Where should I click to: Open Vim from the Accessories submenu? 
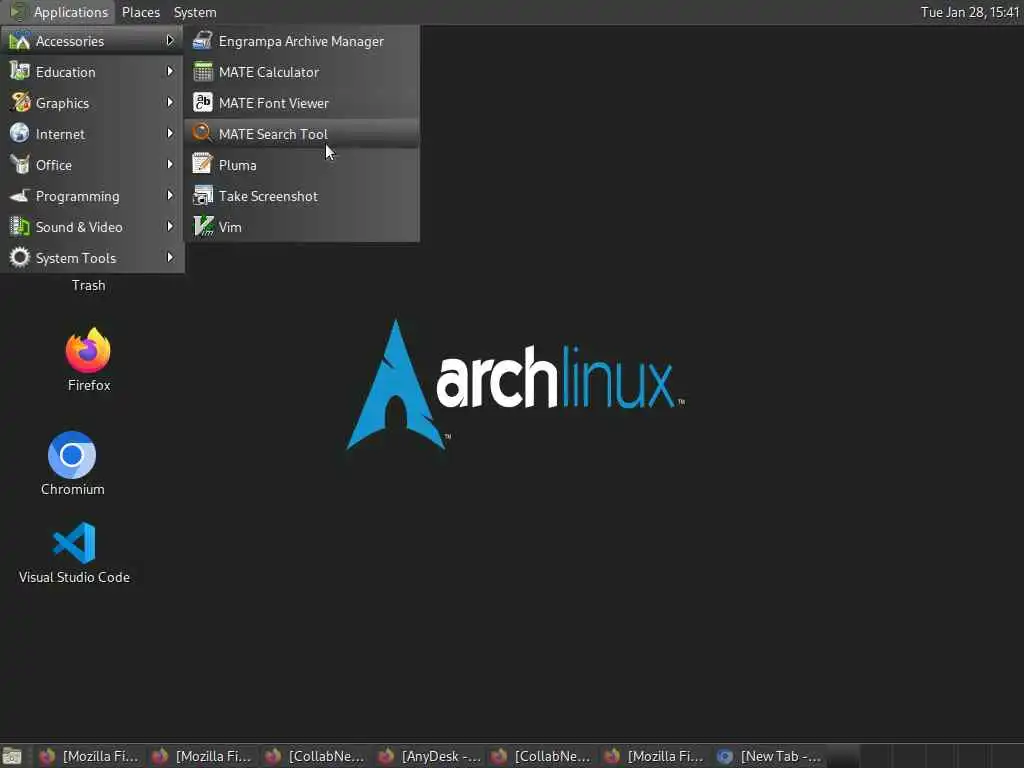click(301, 227)
